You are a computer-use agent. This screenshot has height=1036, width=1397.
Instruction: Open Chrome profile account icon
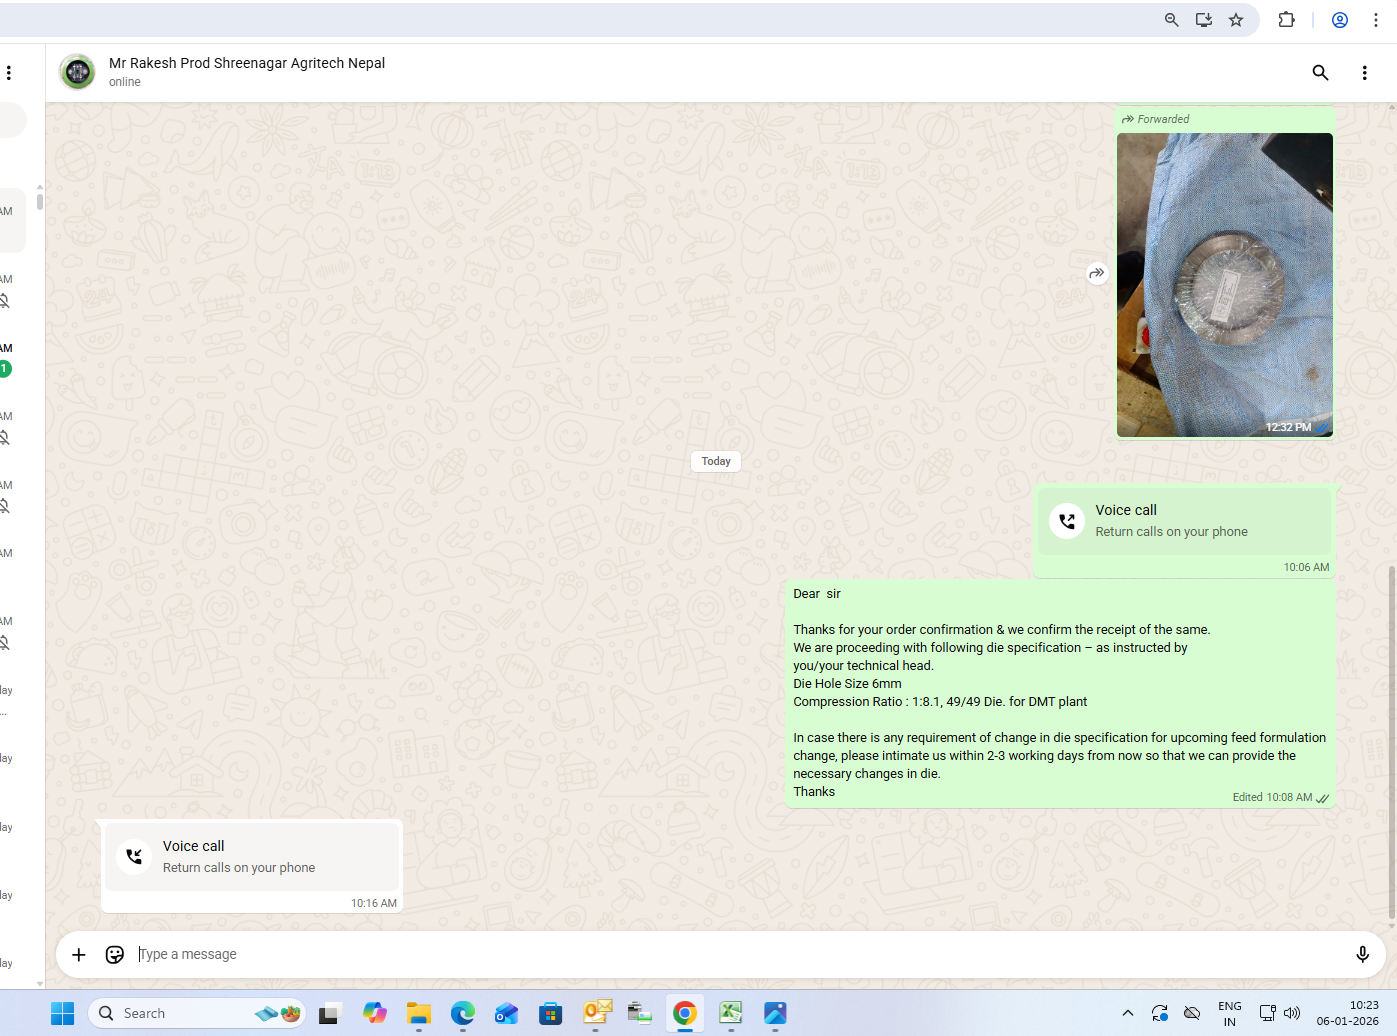(1340, 20)
